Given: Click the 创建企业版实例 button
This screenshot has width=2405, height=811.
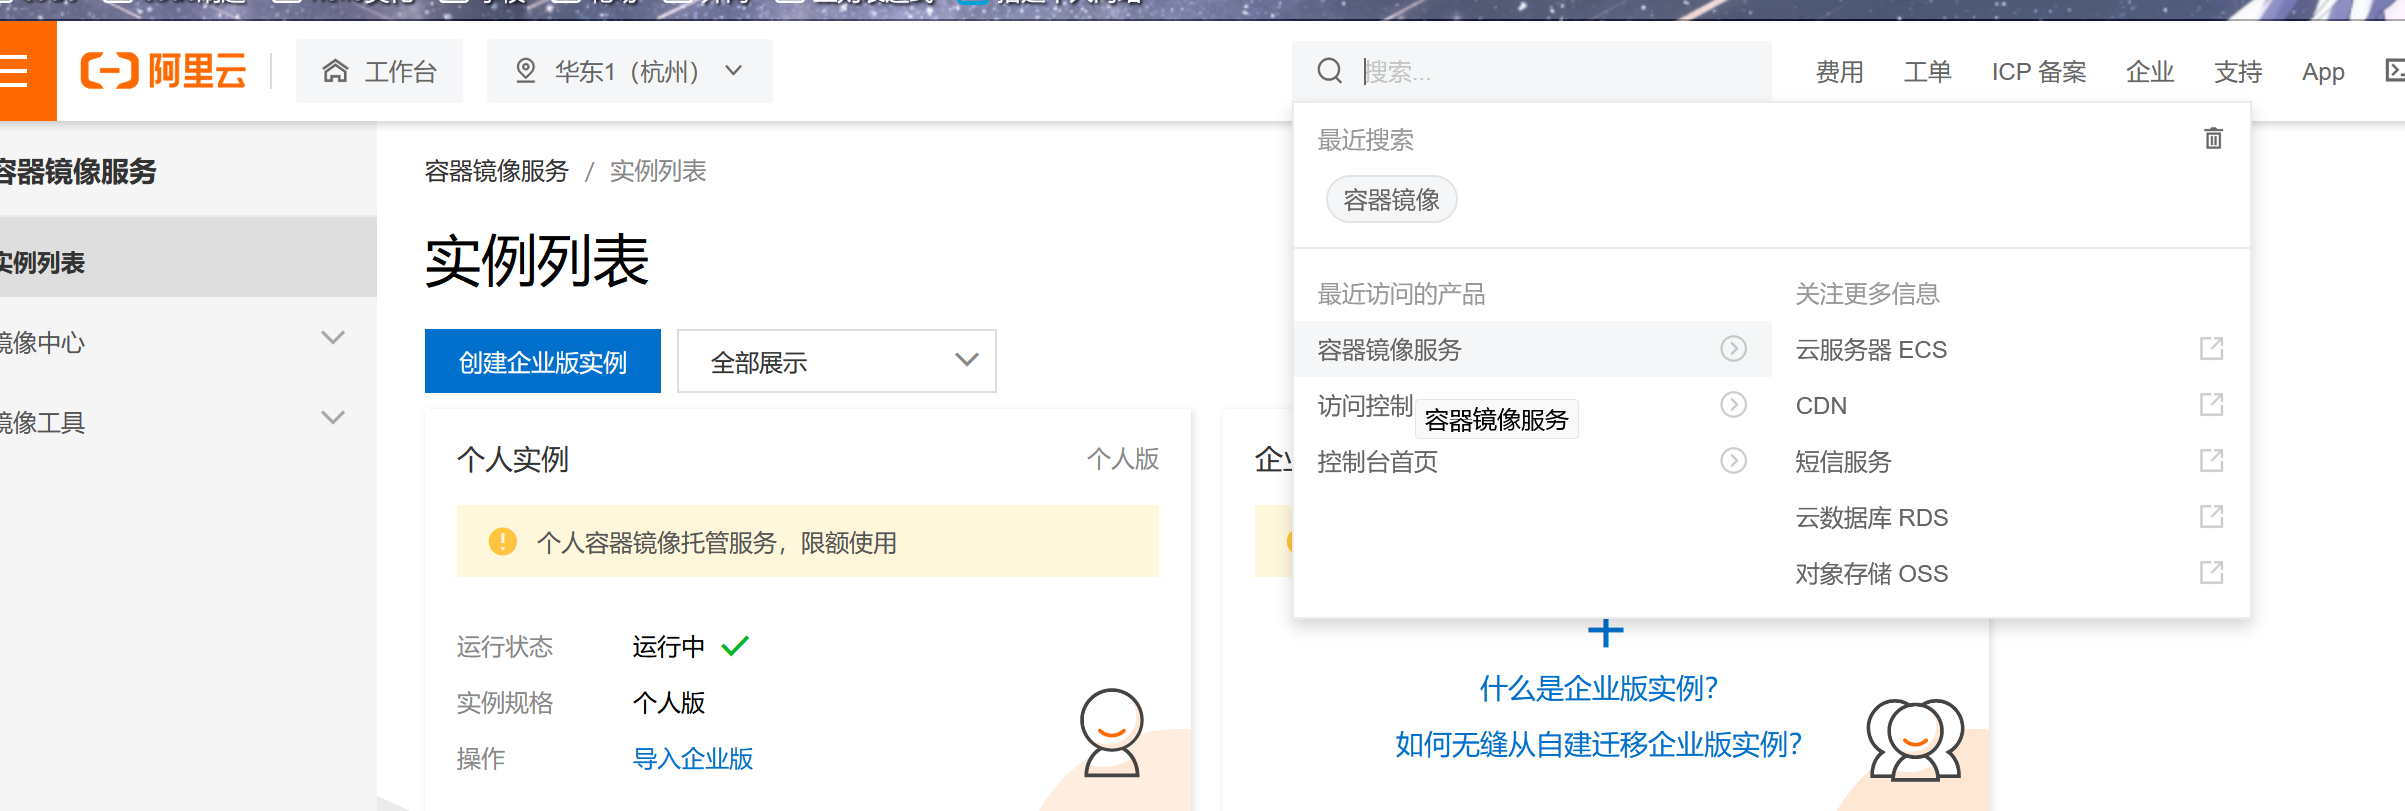Looking at the screenshot, I should 543,361.
